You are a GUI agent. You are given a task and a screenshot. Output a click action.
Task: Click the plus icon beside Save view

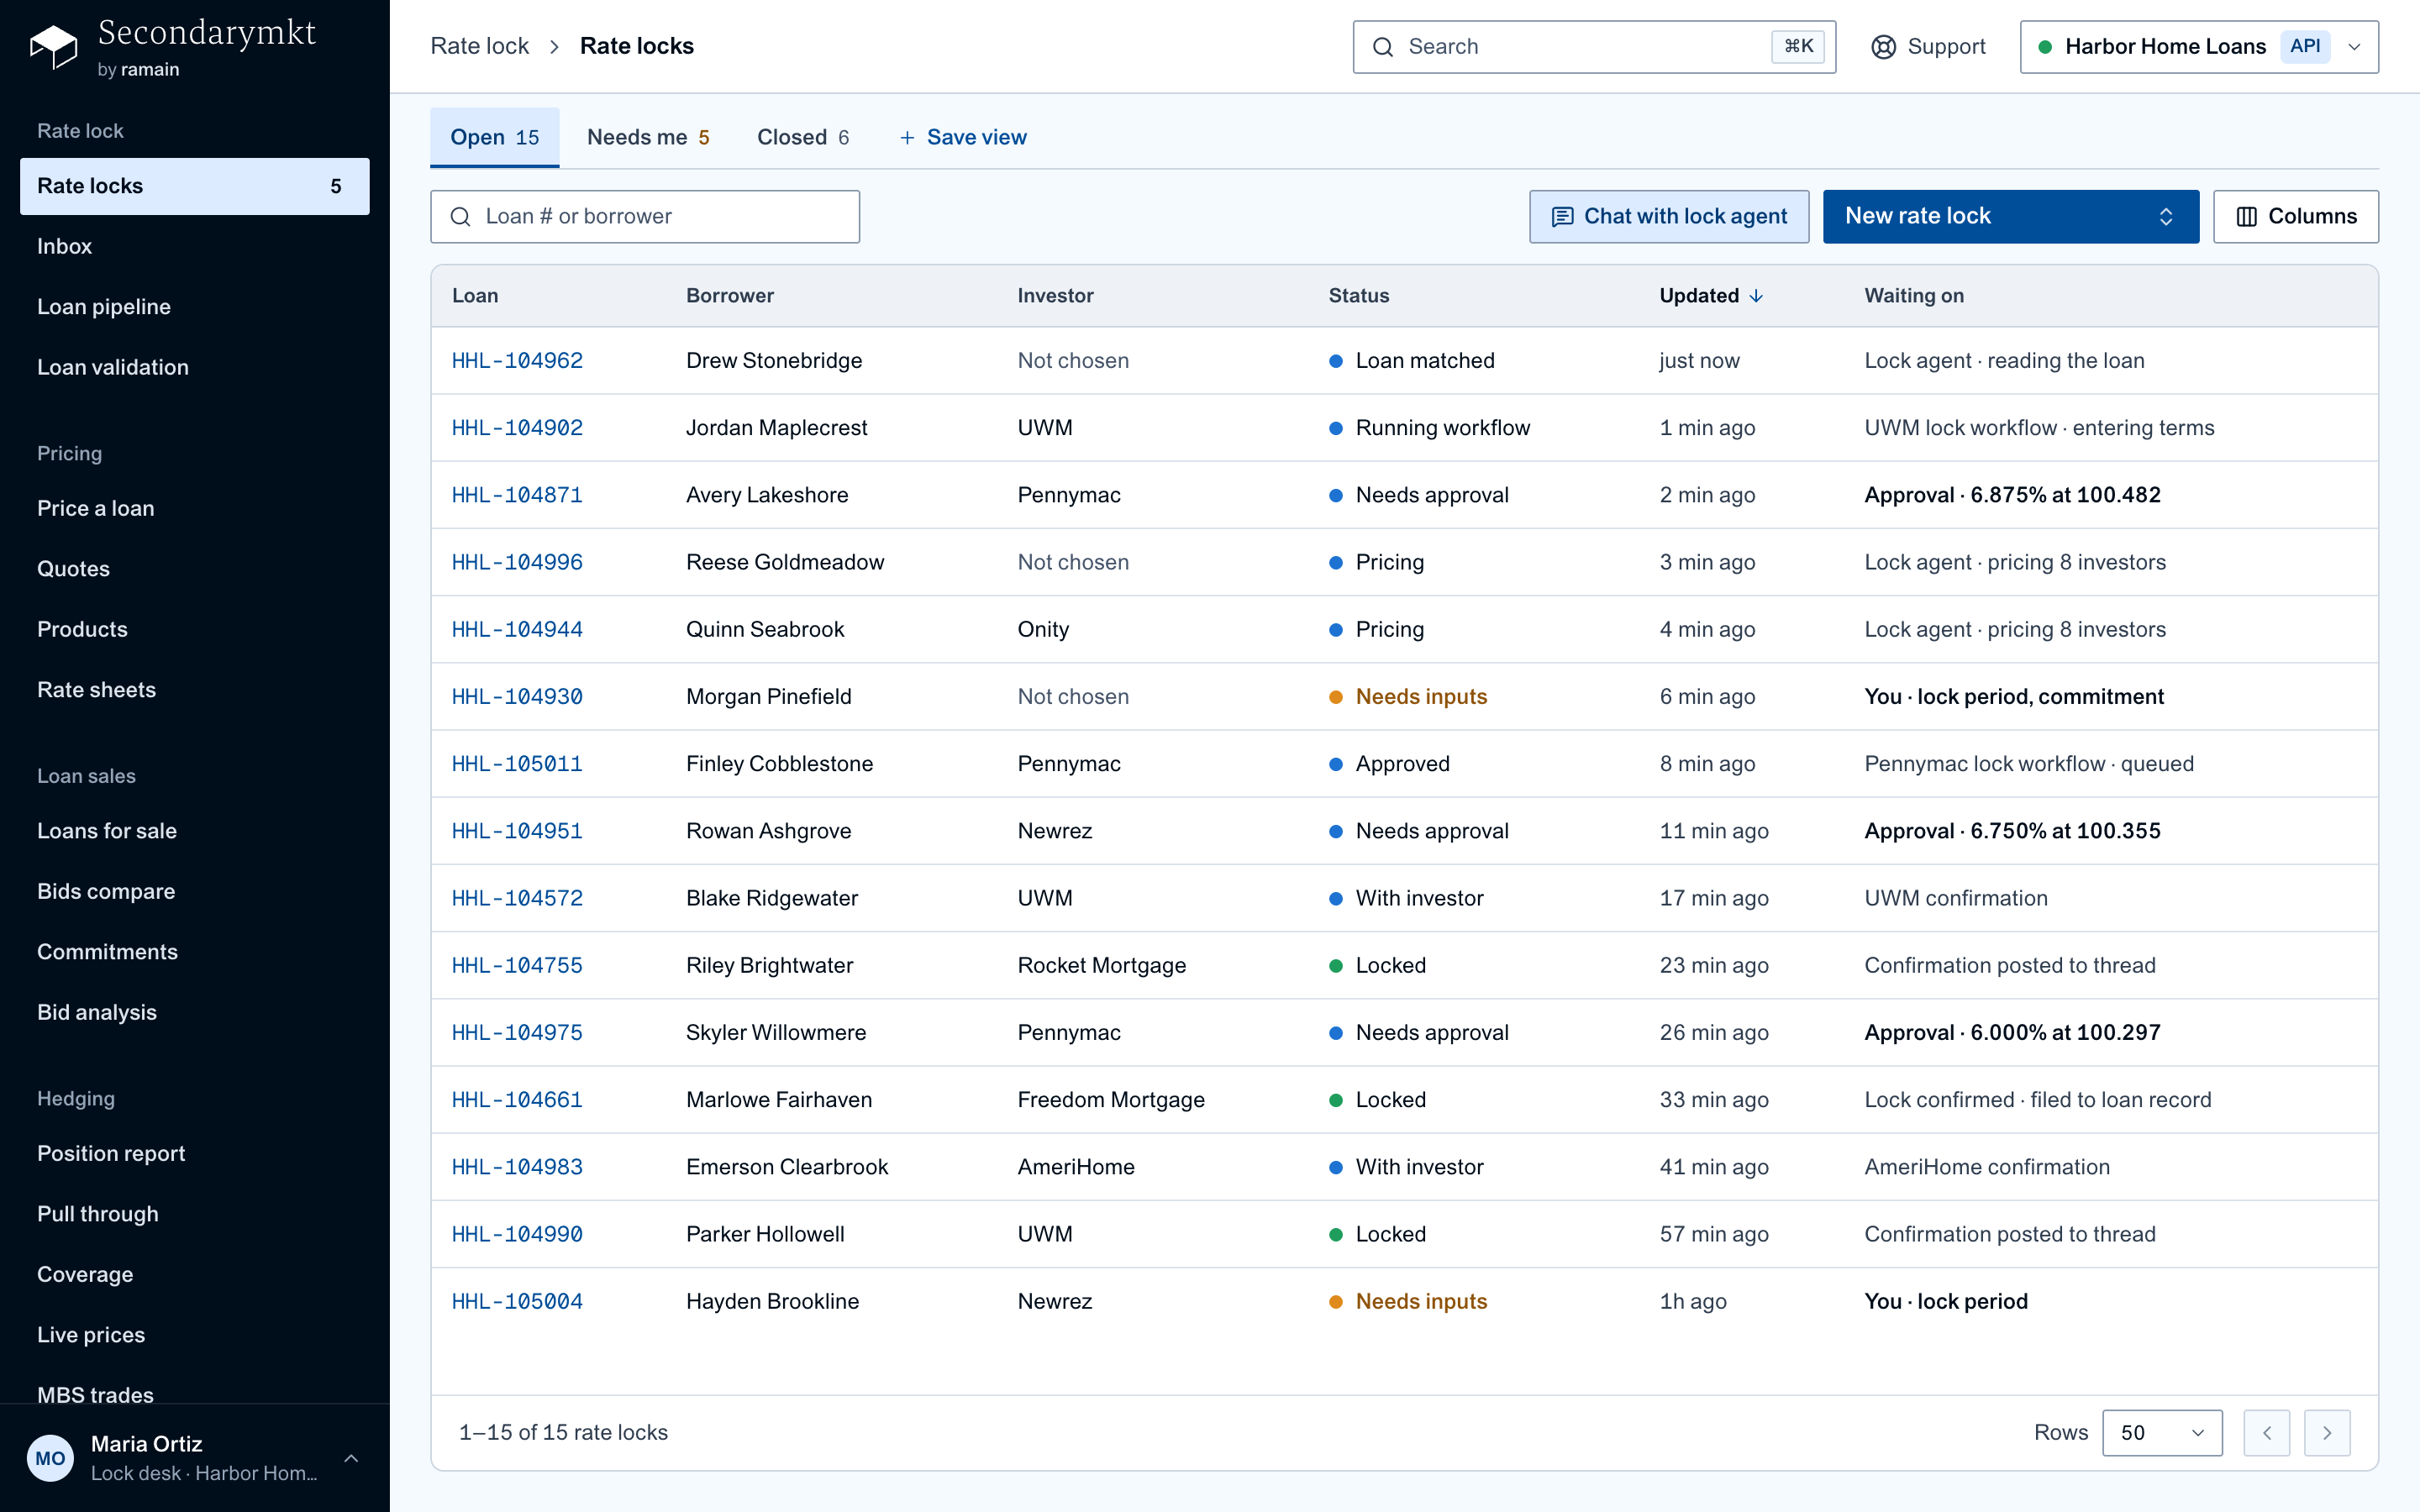click(907, 138)
